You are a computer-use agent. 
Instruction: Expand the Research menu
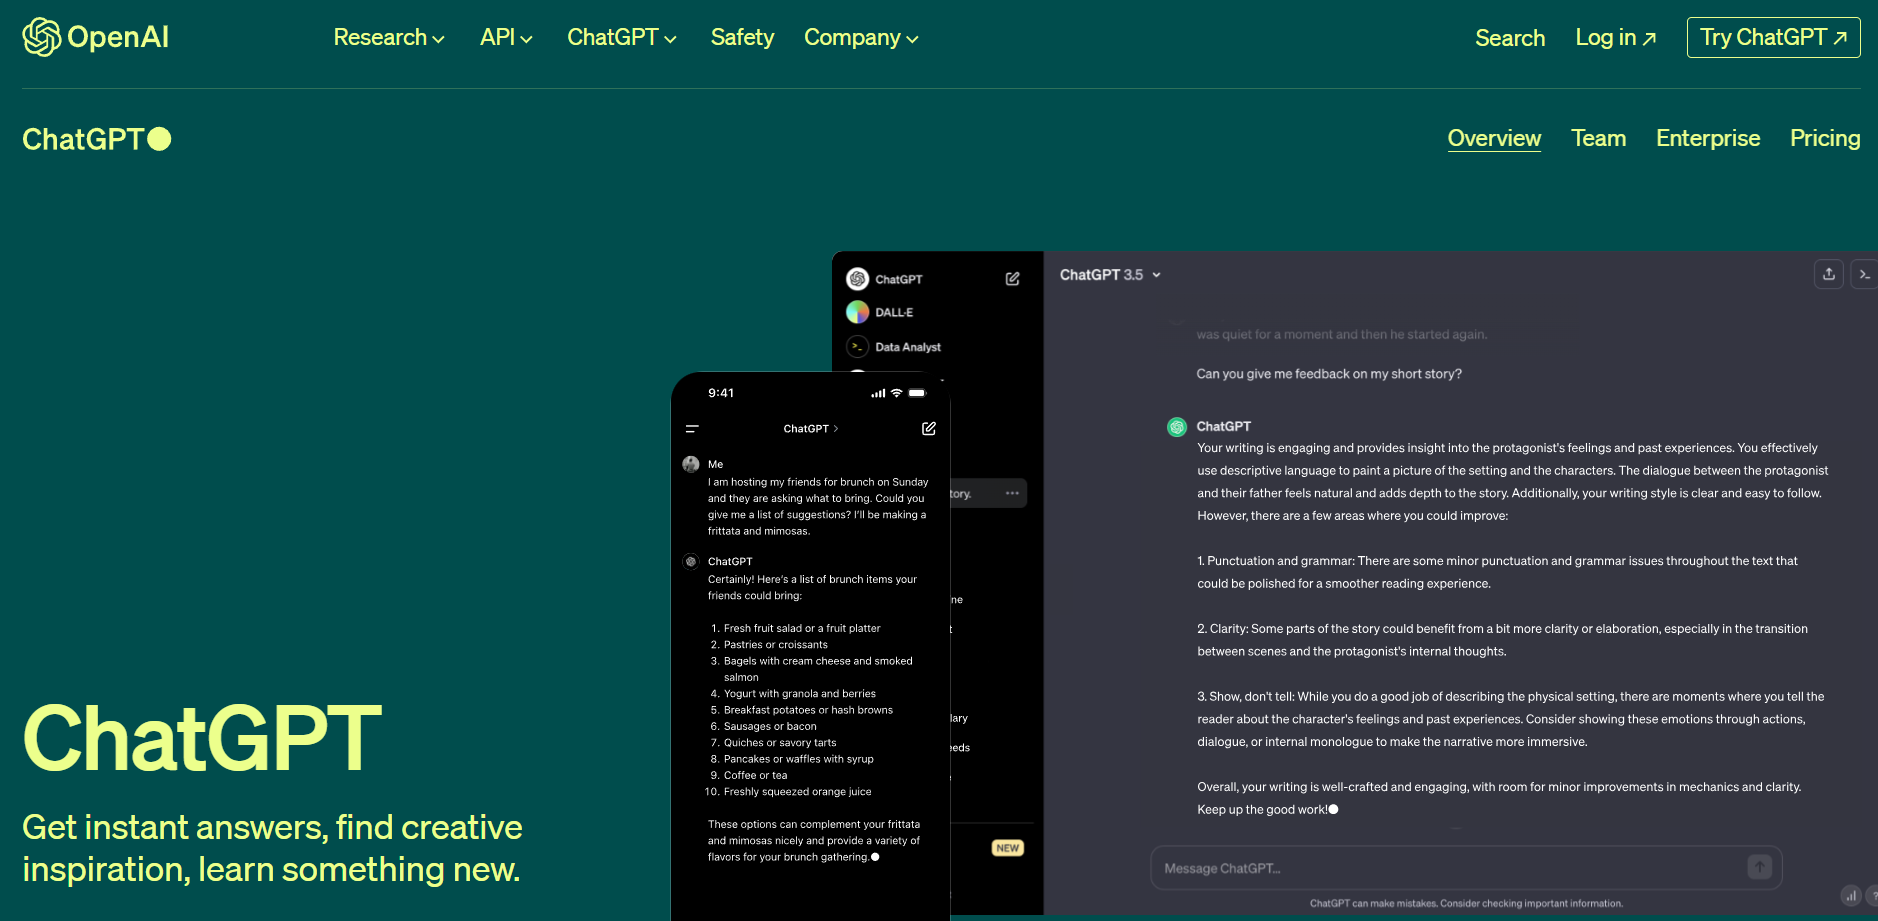[389, 38]
